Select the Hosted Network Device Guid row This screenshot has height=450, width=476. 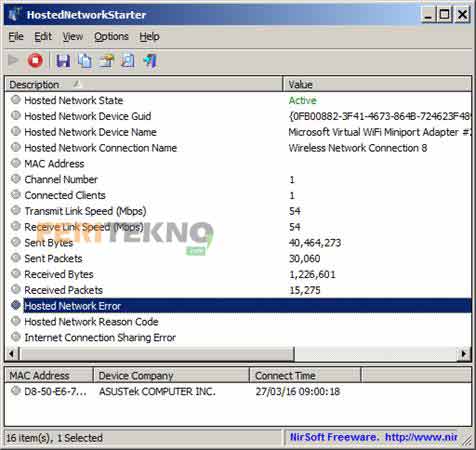click(238, 116)
